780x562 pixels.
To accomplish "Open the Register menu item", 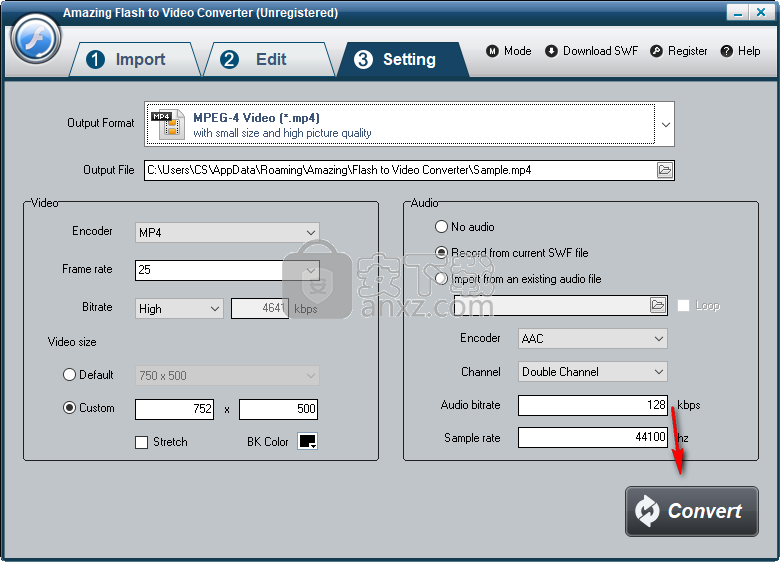I will [687, 51].
